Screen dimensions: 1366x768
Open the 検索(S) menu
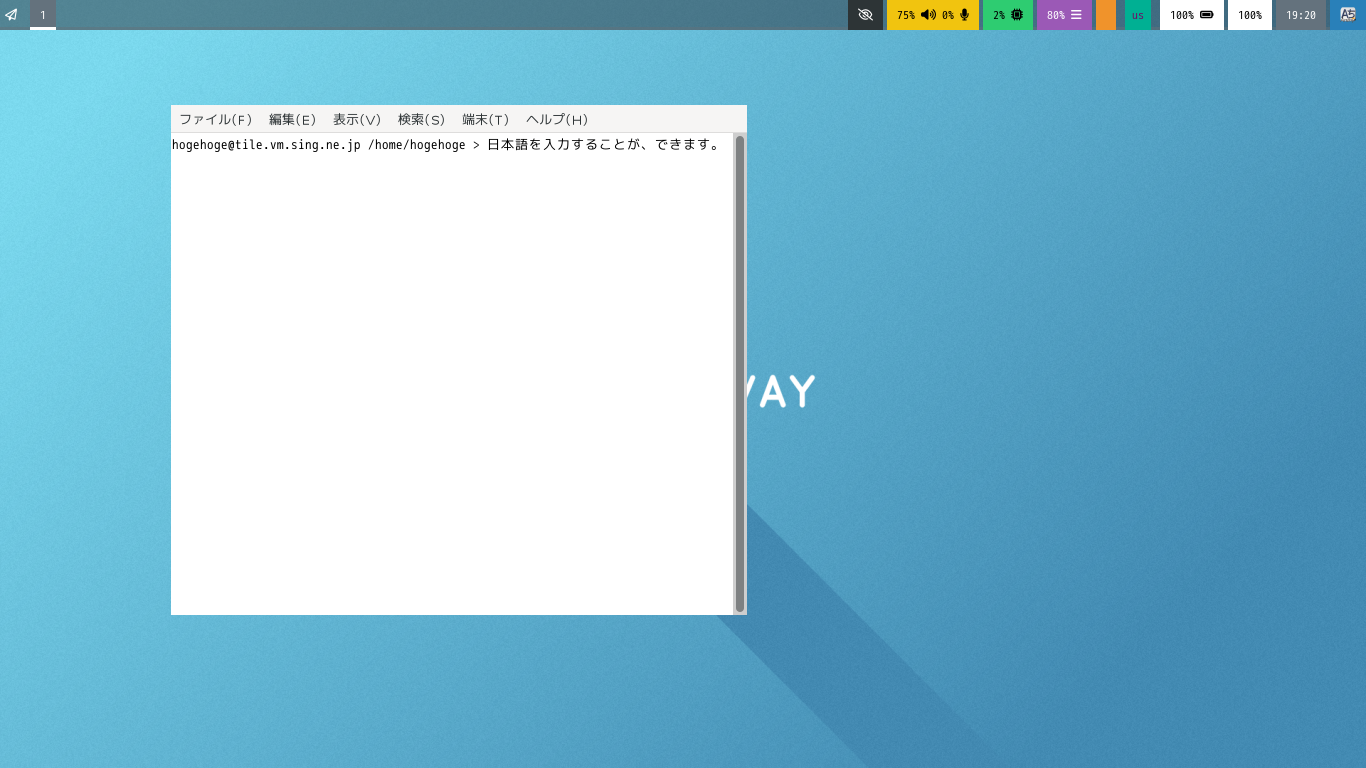pyautogui.click(x=421, y=119)
